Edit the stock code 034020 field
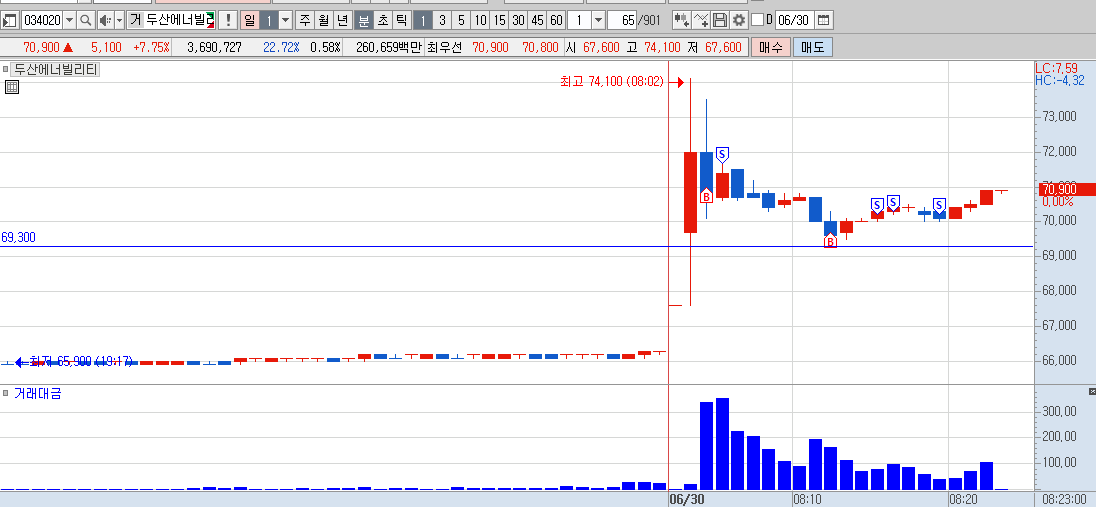The width and height of the screenshot is (1096, 507). point(42,20)
